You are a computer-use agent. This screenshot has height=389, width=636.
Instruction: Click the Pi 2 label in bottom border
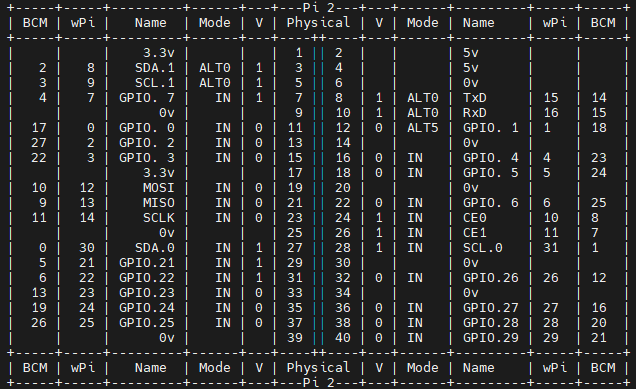(x=319, y=383)
